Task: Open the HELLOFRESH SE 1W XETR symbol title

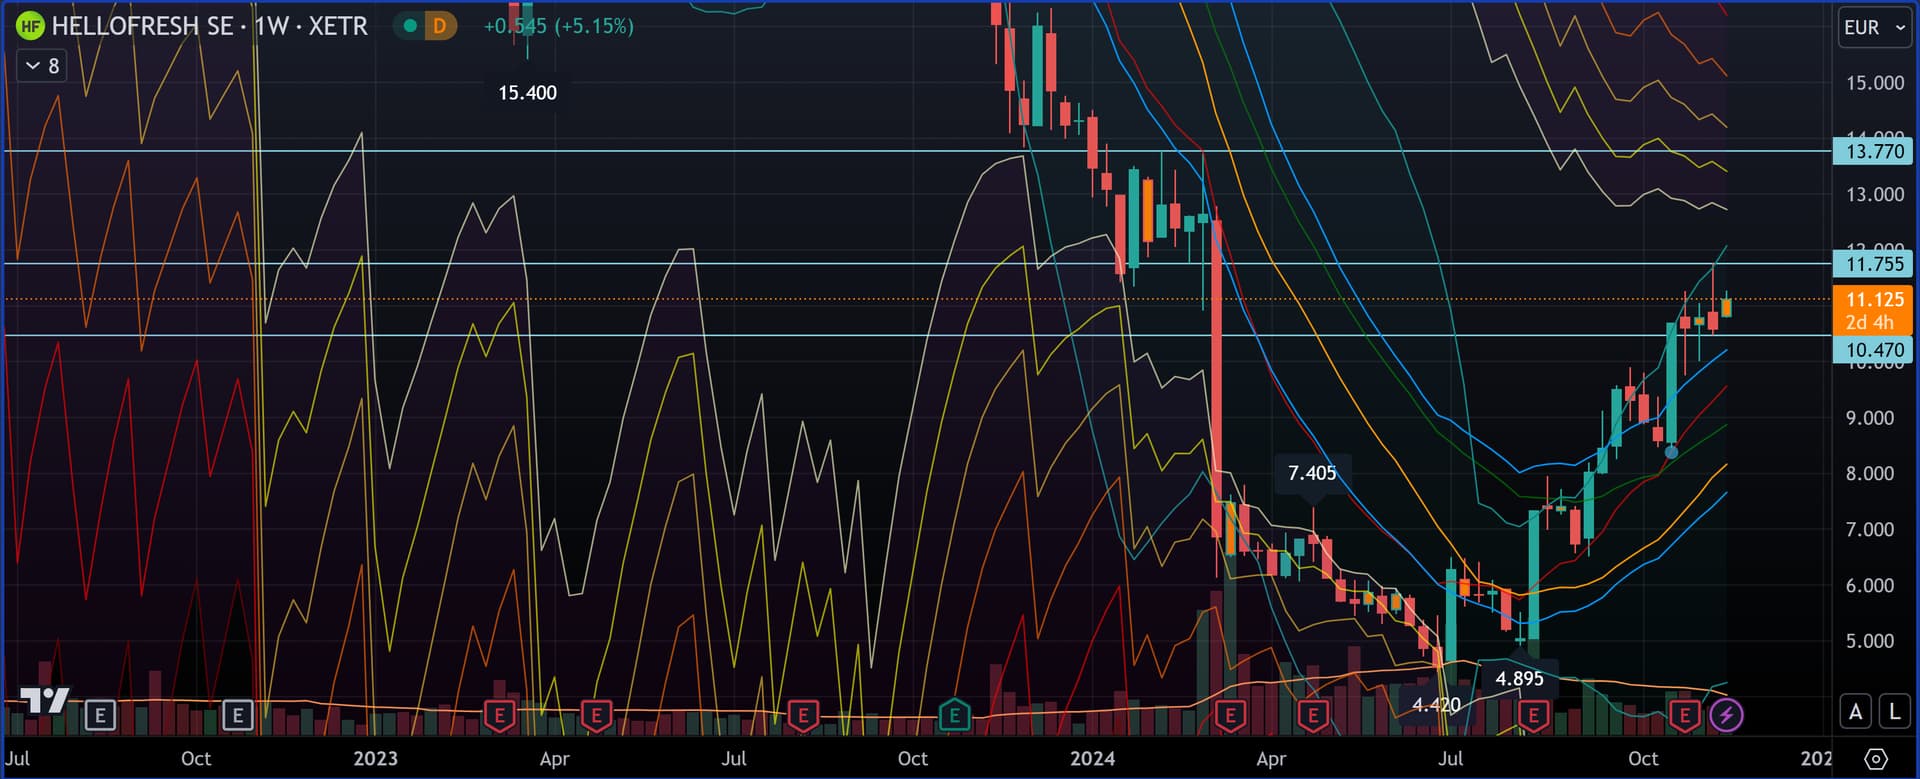Action: 210,26
